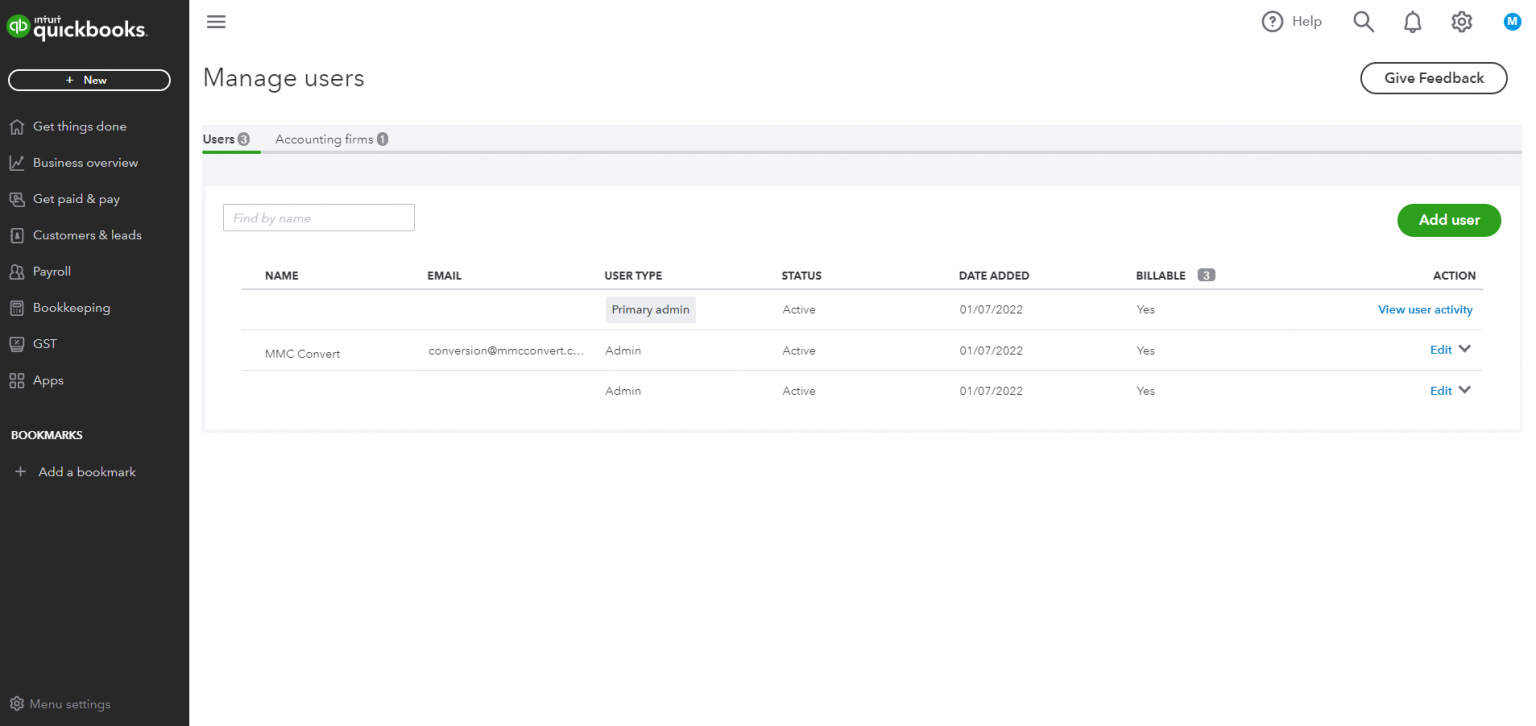Open View user activity for the Primary admin

tap(1425, 309)
